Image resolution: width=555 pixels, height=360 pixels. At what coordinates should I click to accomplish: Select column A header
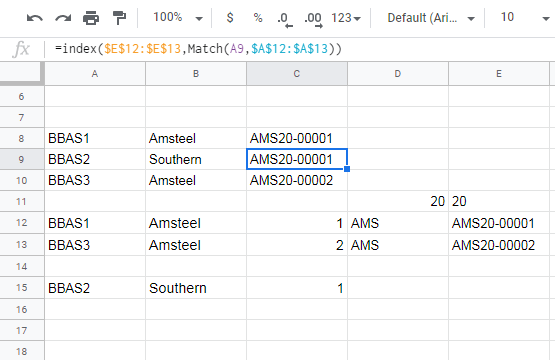(95, 74)
